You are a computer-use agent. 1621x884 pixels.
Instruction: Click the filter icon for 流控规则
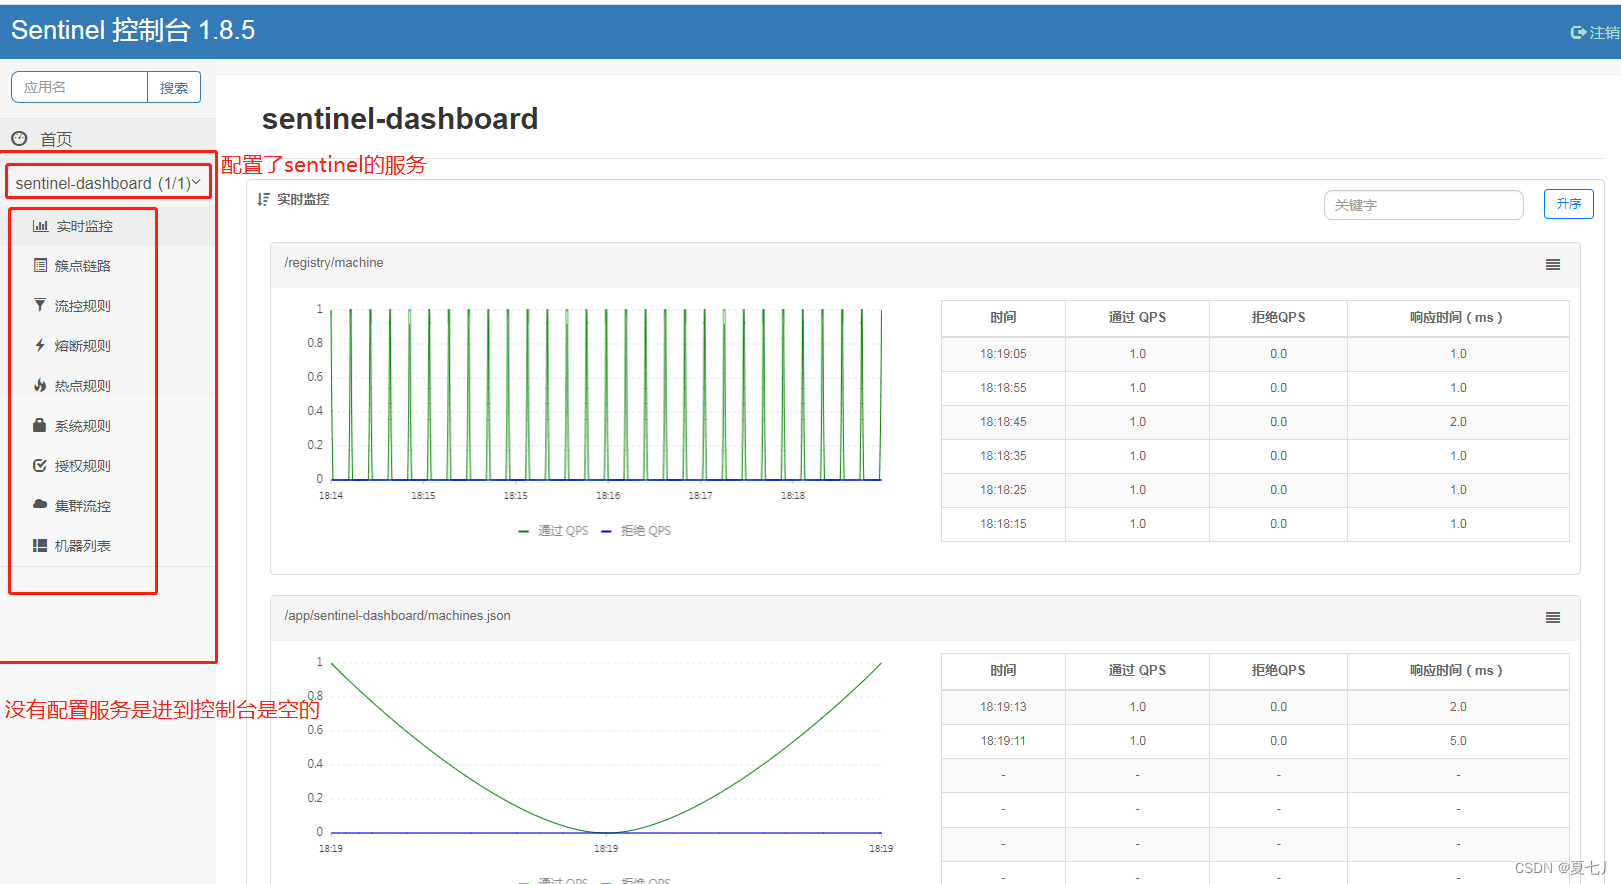click(x=40, y=305)
